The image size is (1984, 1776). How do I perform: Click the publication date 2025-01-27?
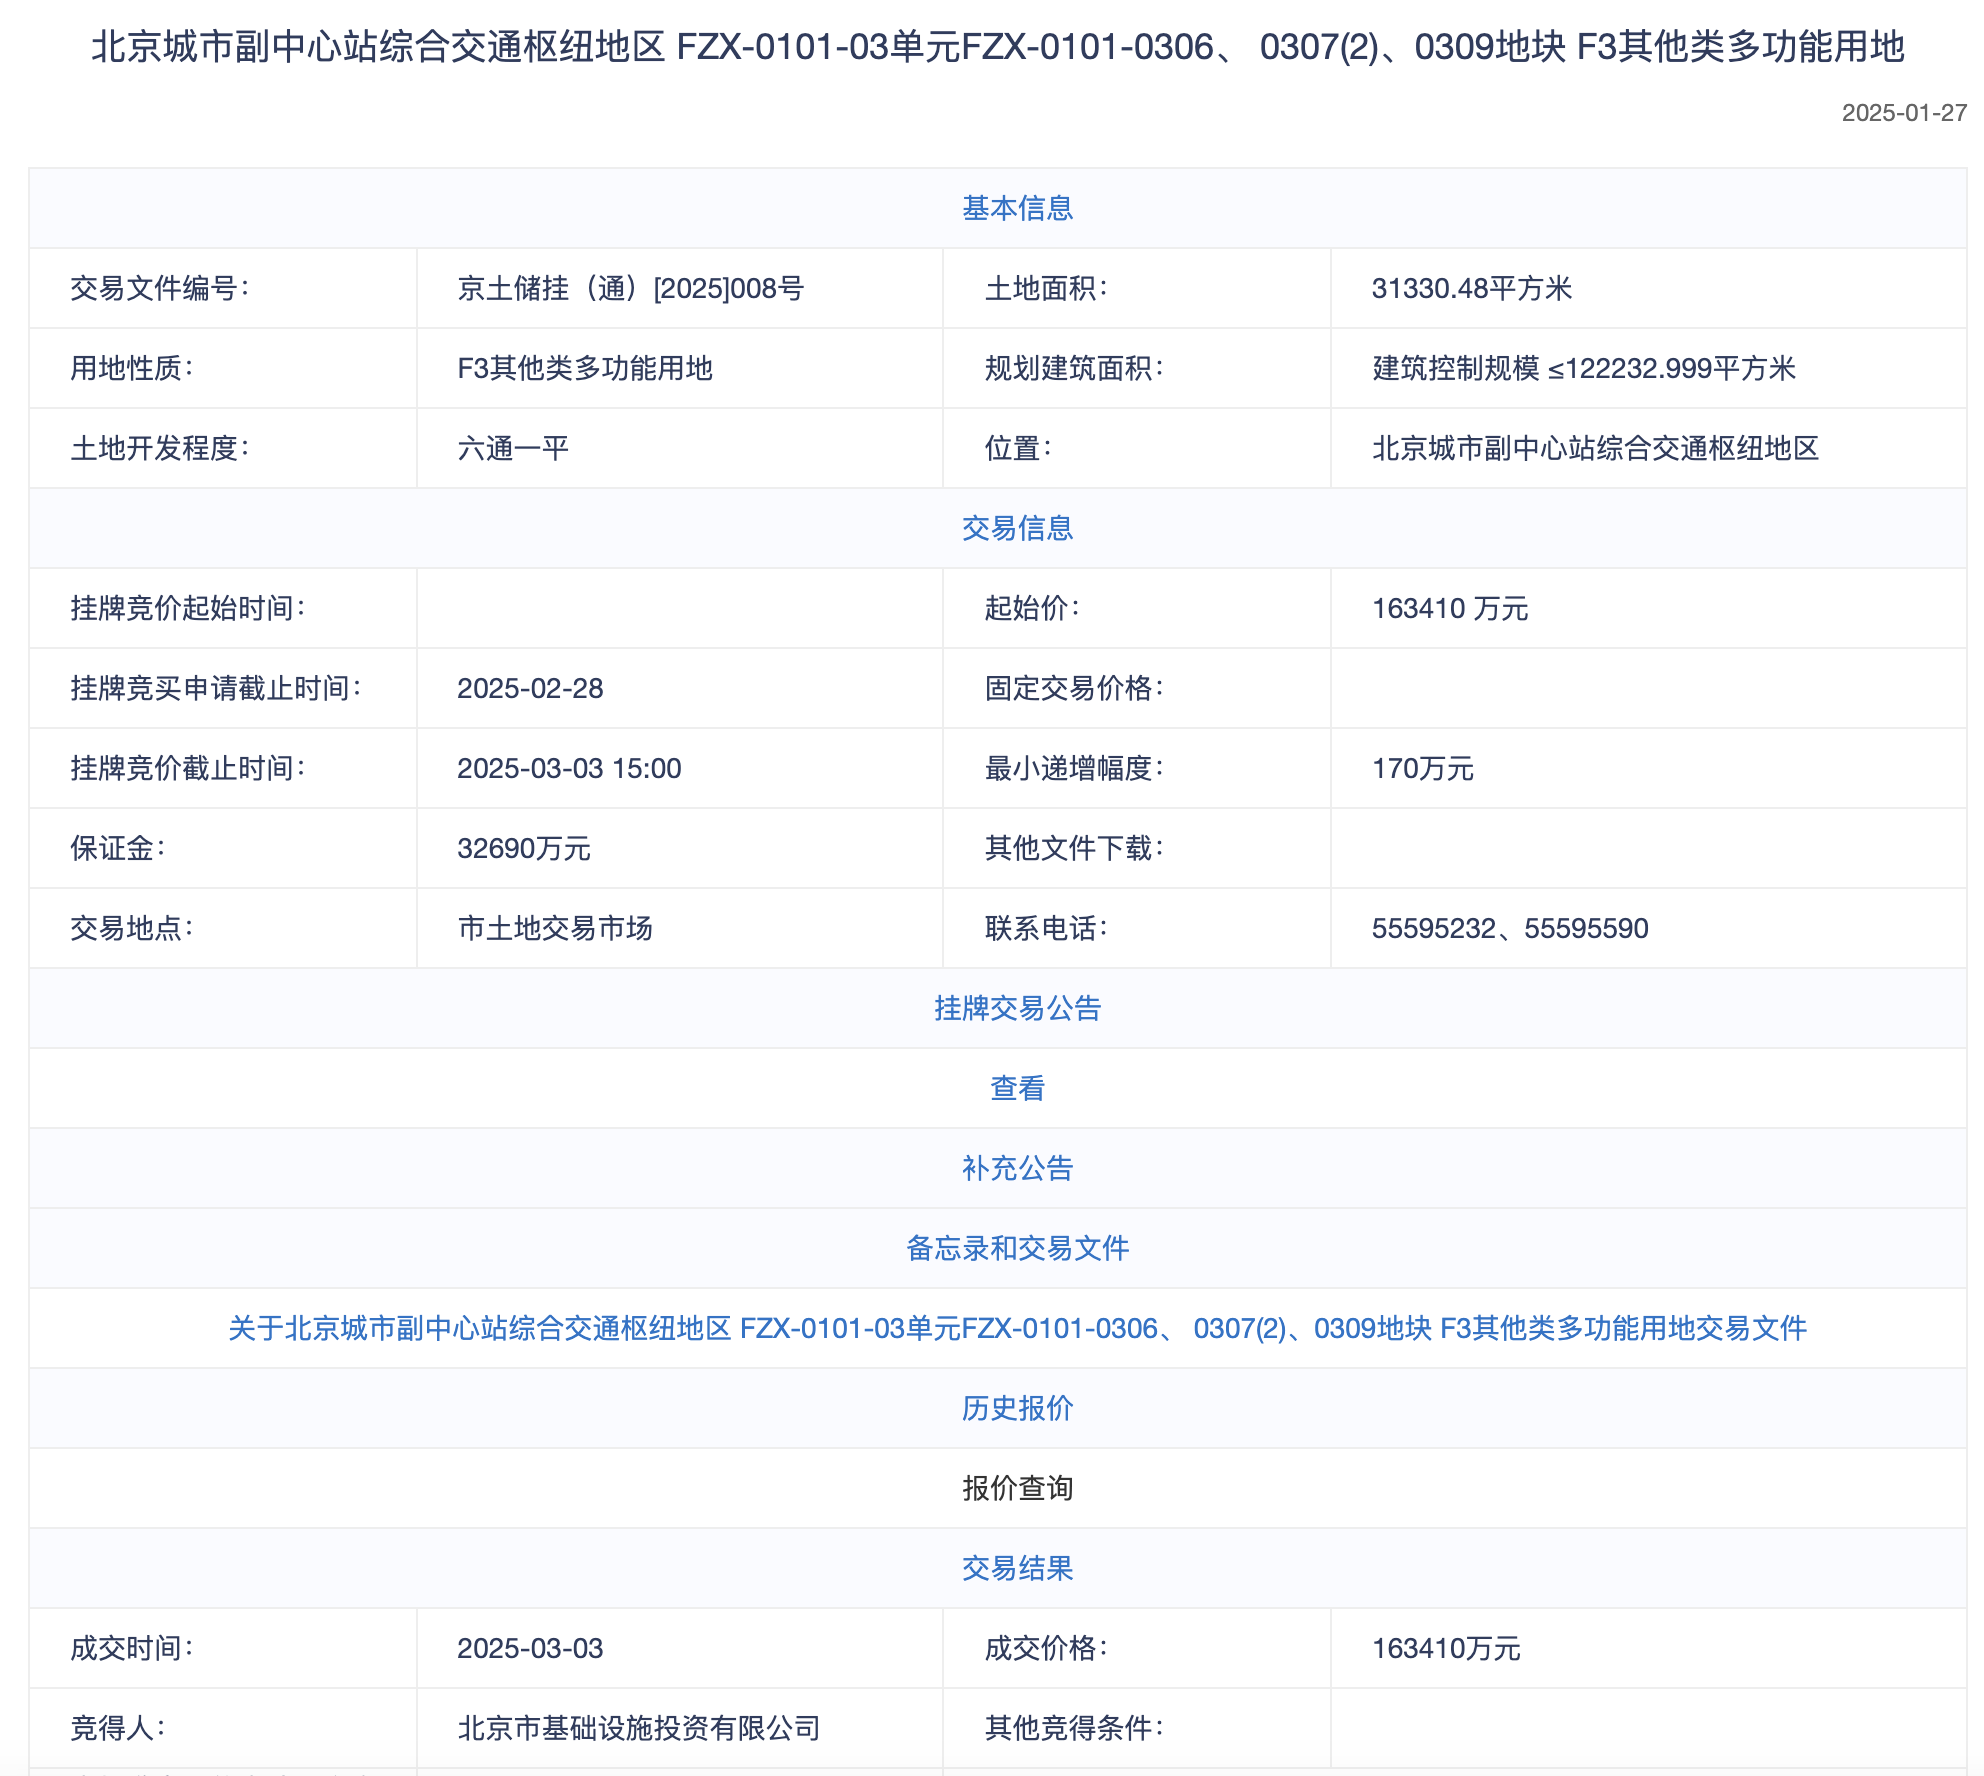point(1903,113)
